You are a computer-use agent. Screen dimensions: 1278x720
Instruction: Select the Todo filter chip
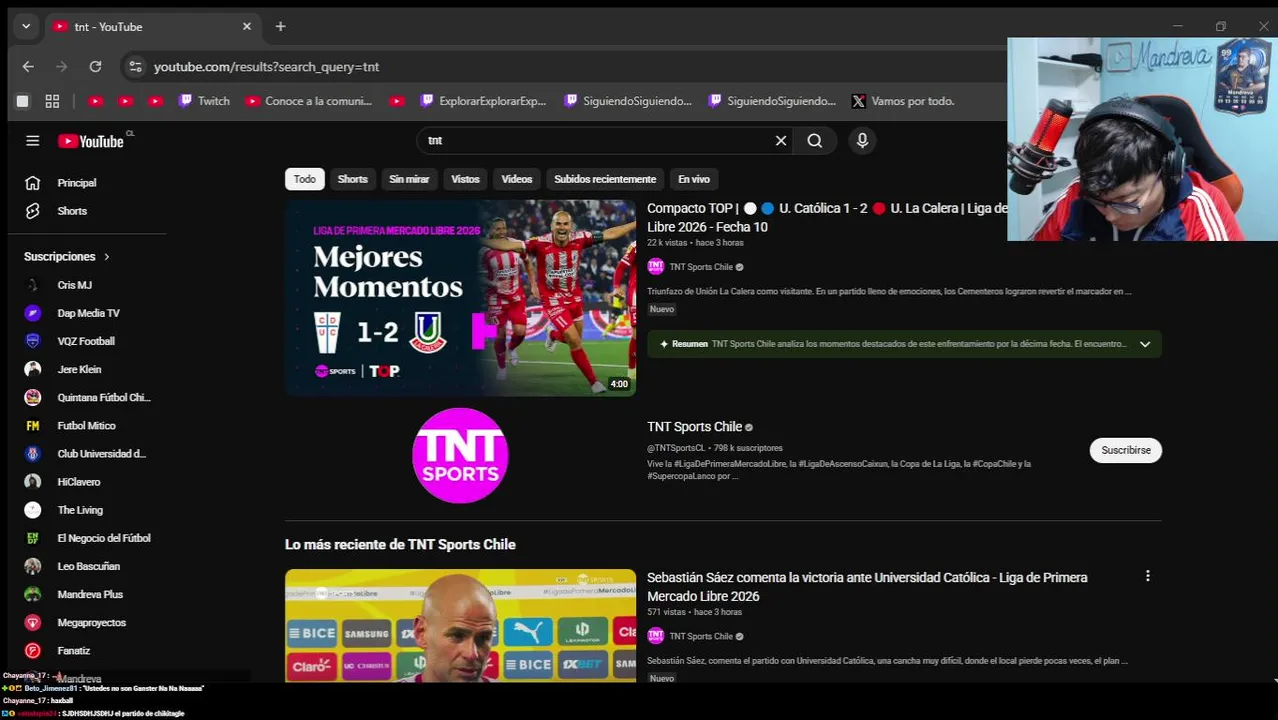305,179
